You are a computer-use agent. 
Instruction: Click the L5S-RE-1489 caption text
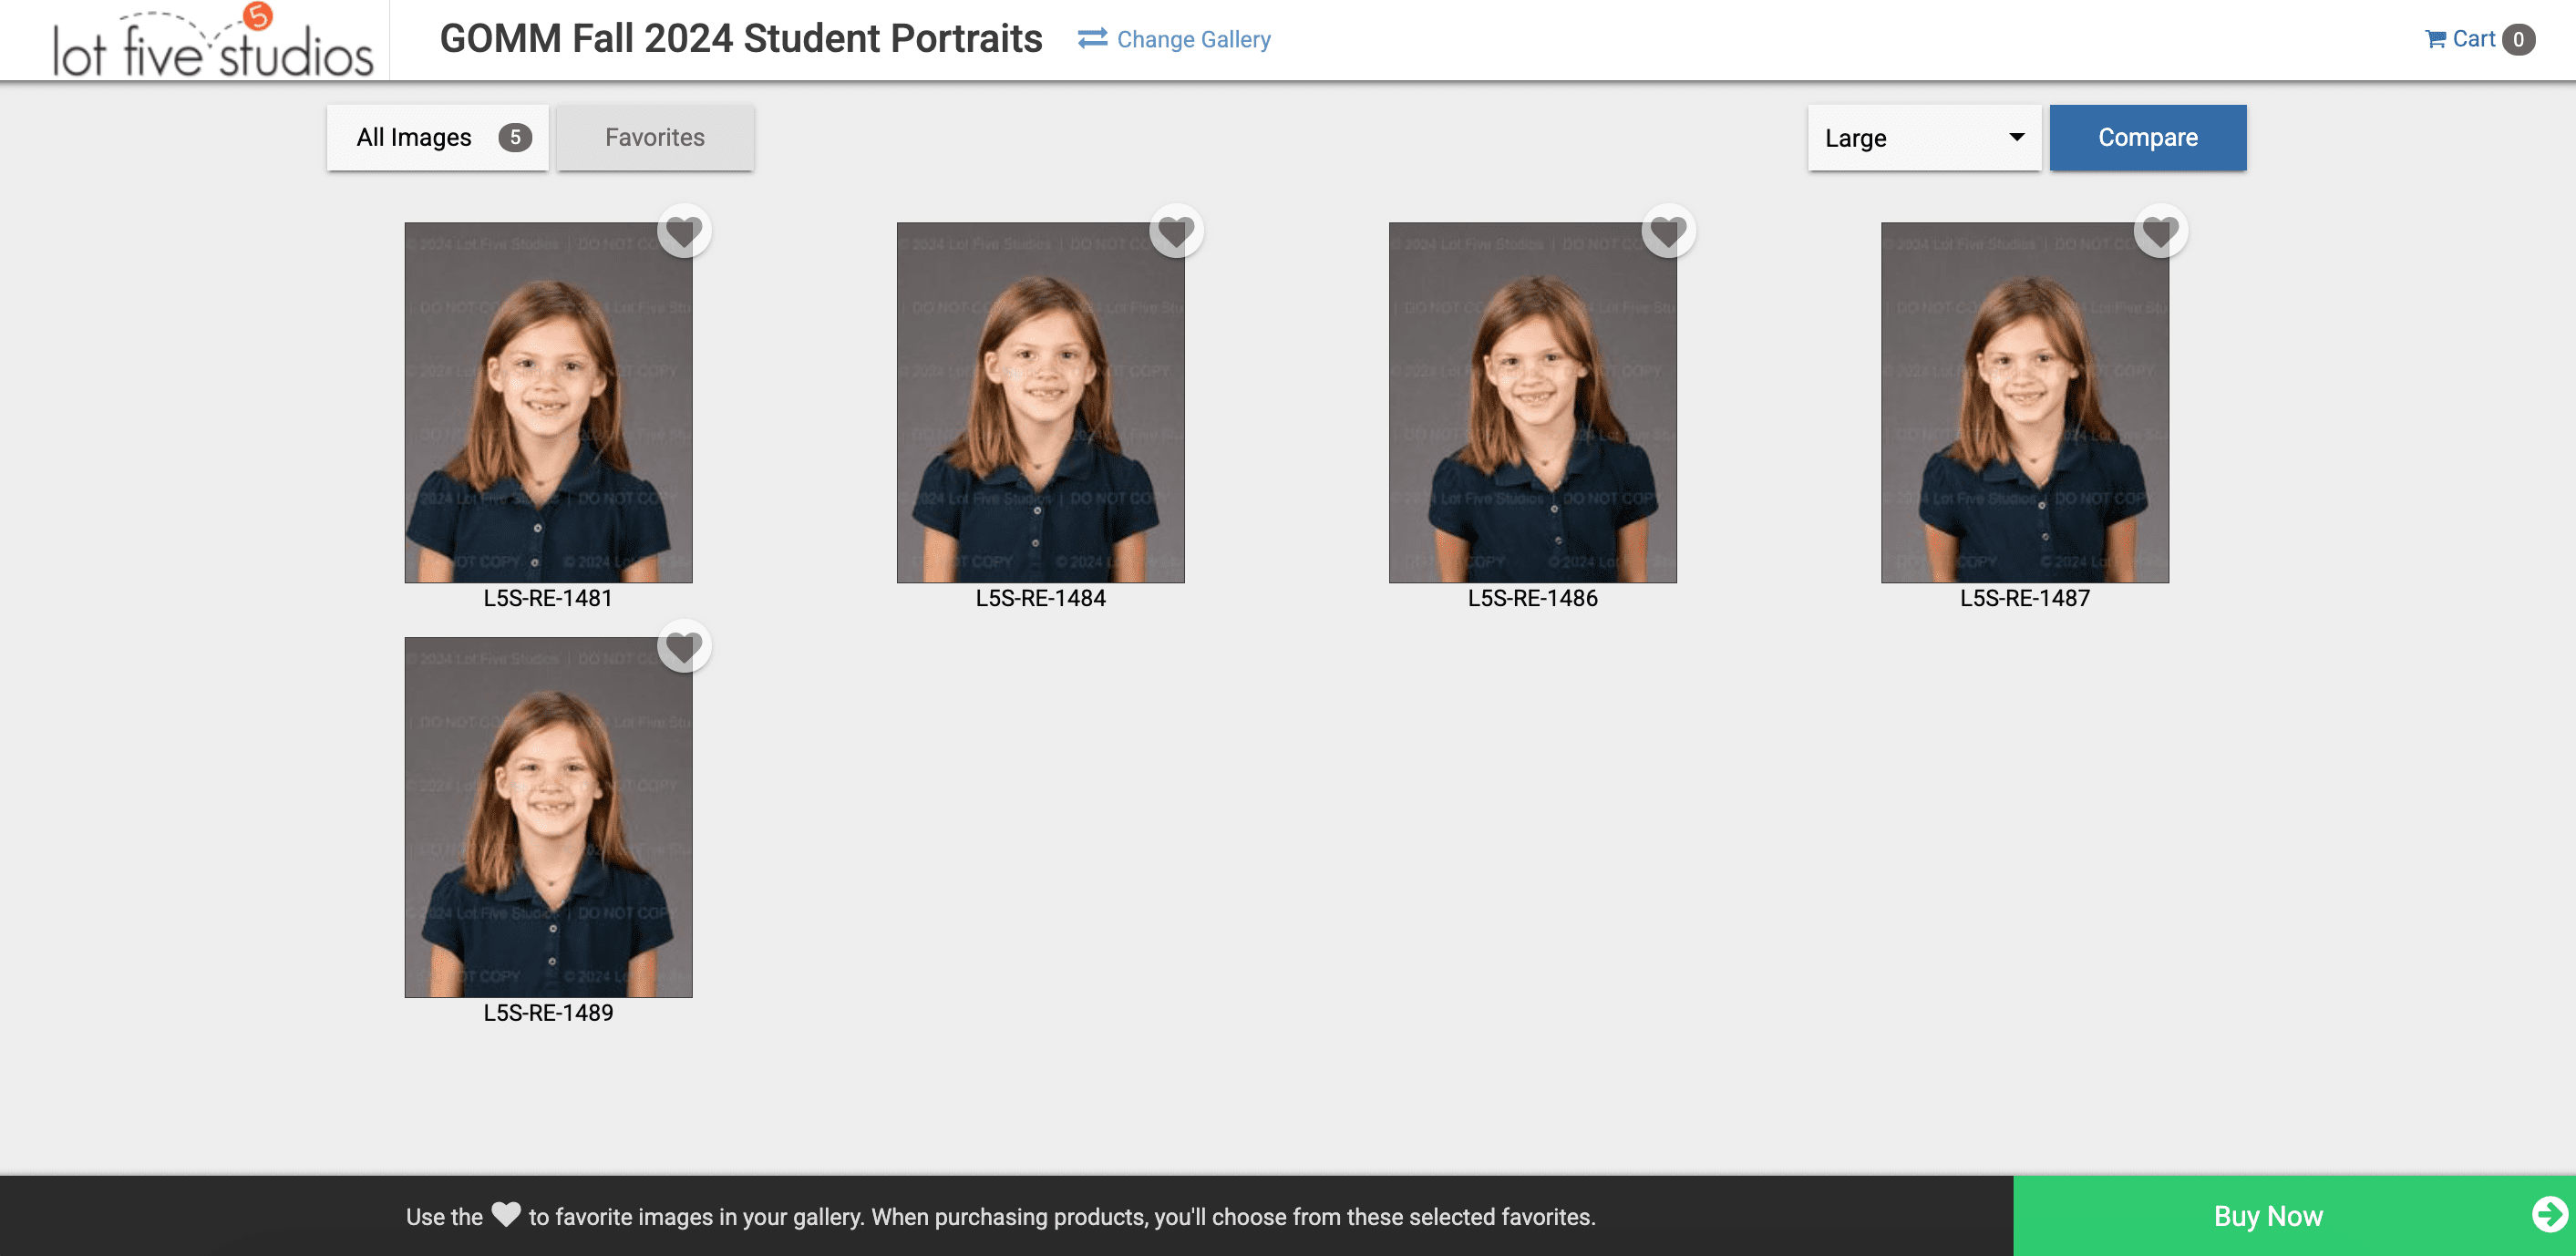548,1013
